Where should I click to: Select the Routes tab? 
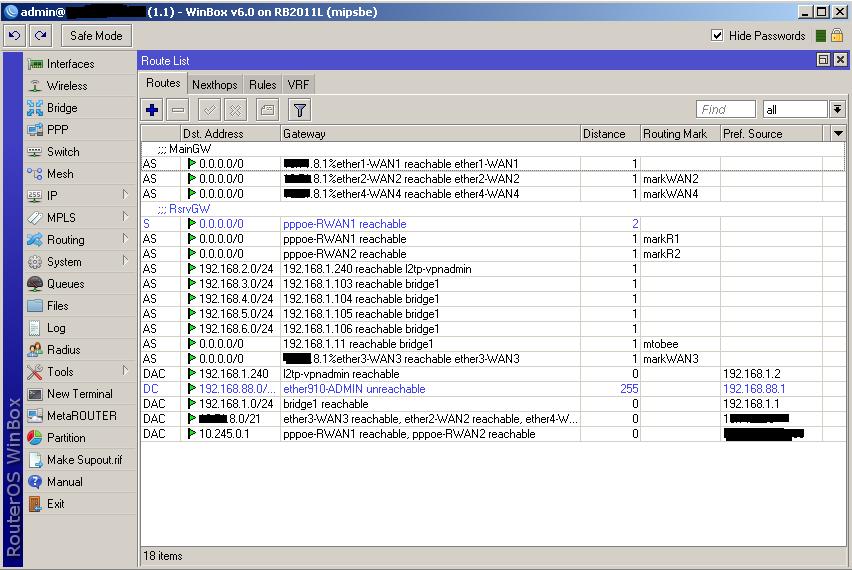(163, 83)
